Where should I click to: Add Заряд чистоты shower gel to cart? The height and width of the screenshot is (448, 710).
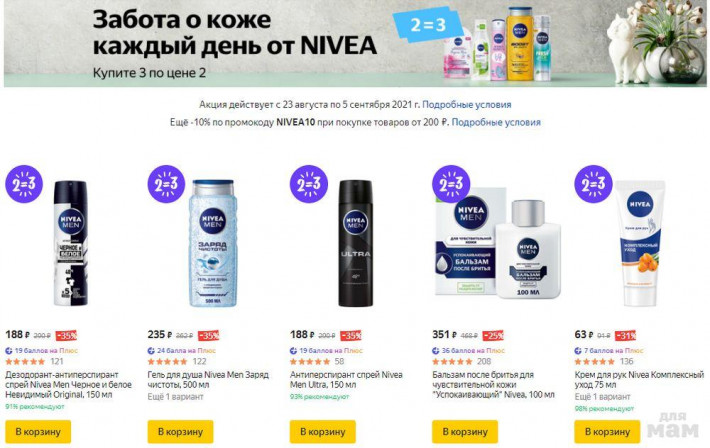(x=180, y=432)
